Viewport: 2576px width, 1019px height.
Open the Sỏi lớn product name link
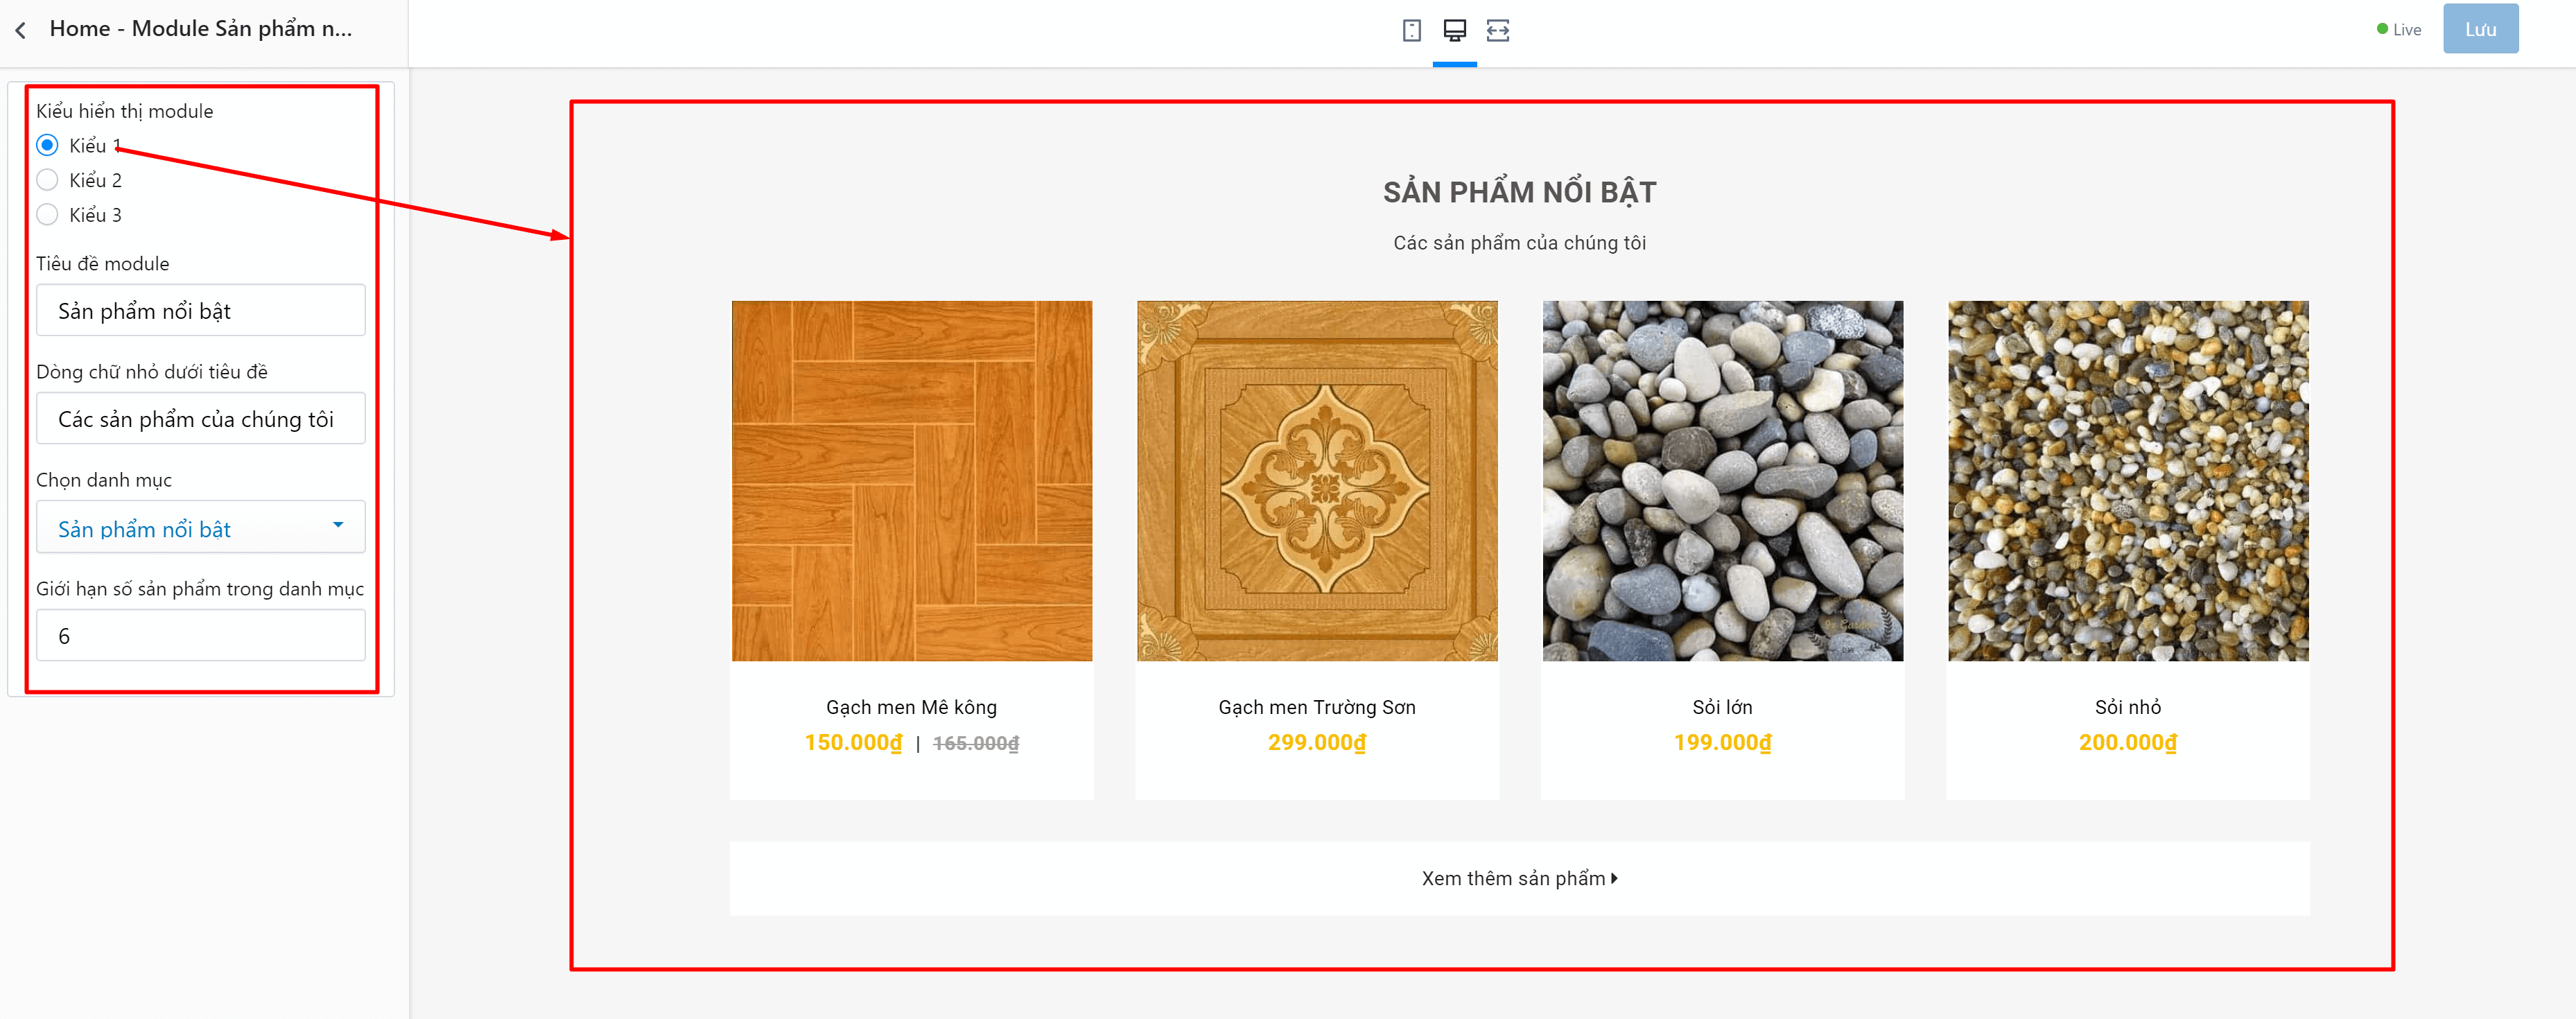(1722, 707)
